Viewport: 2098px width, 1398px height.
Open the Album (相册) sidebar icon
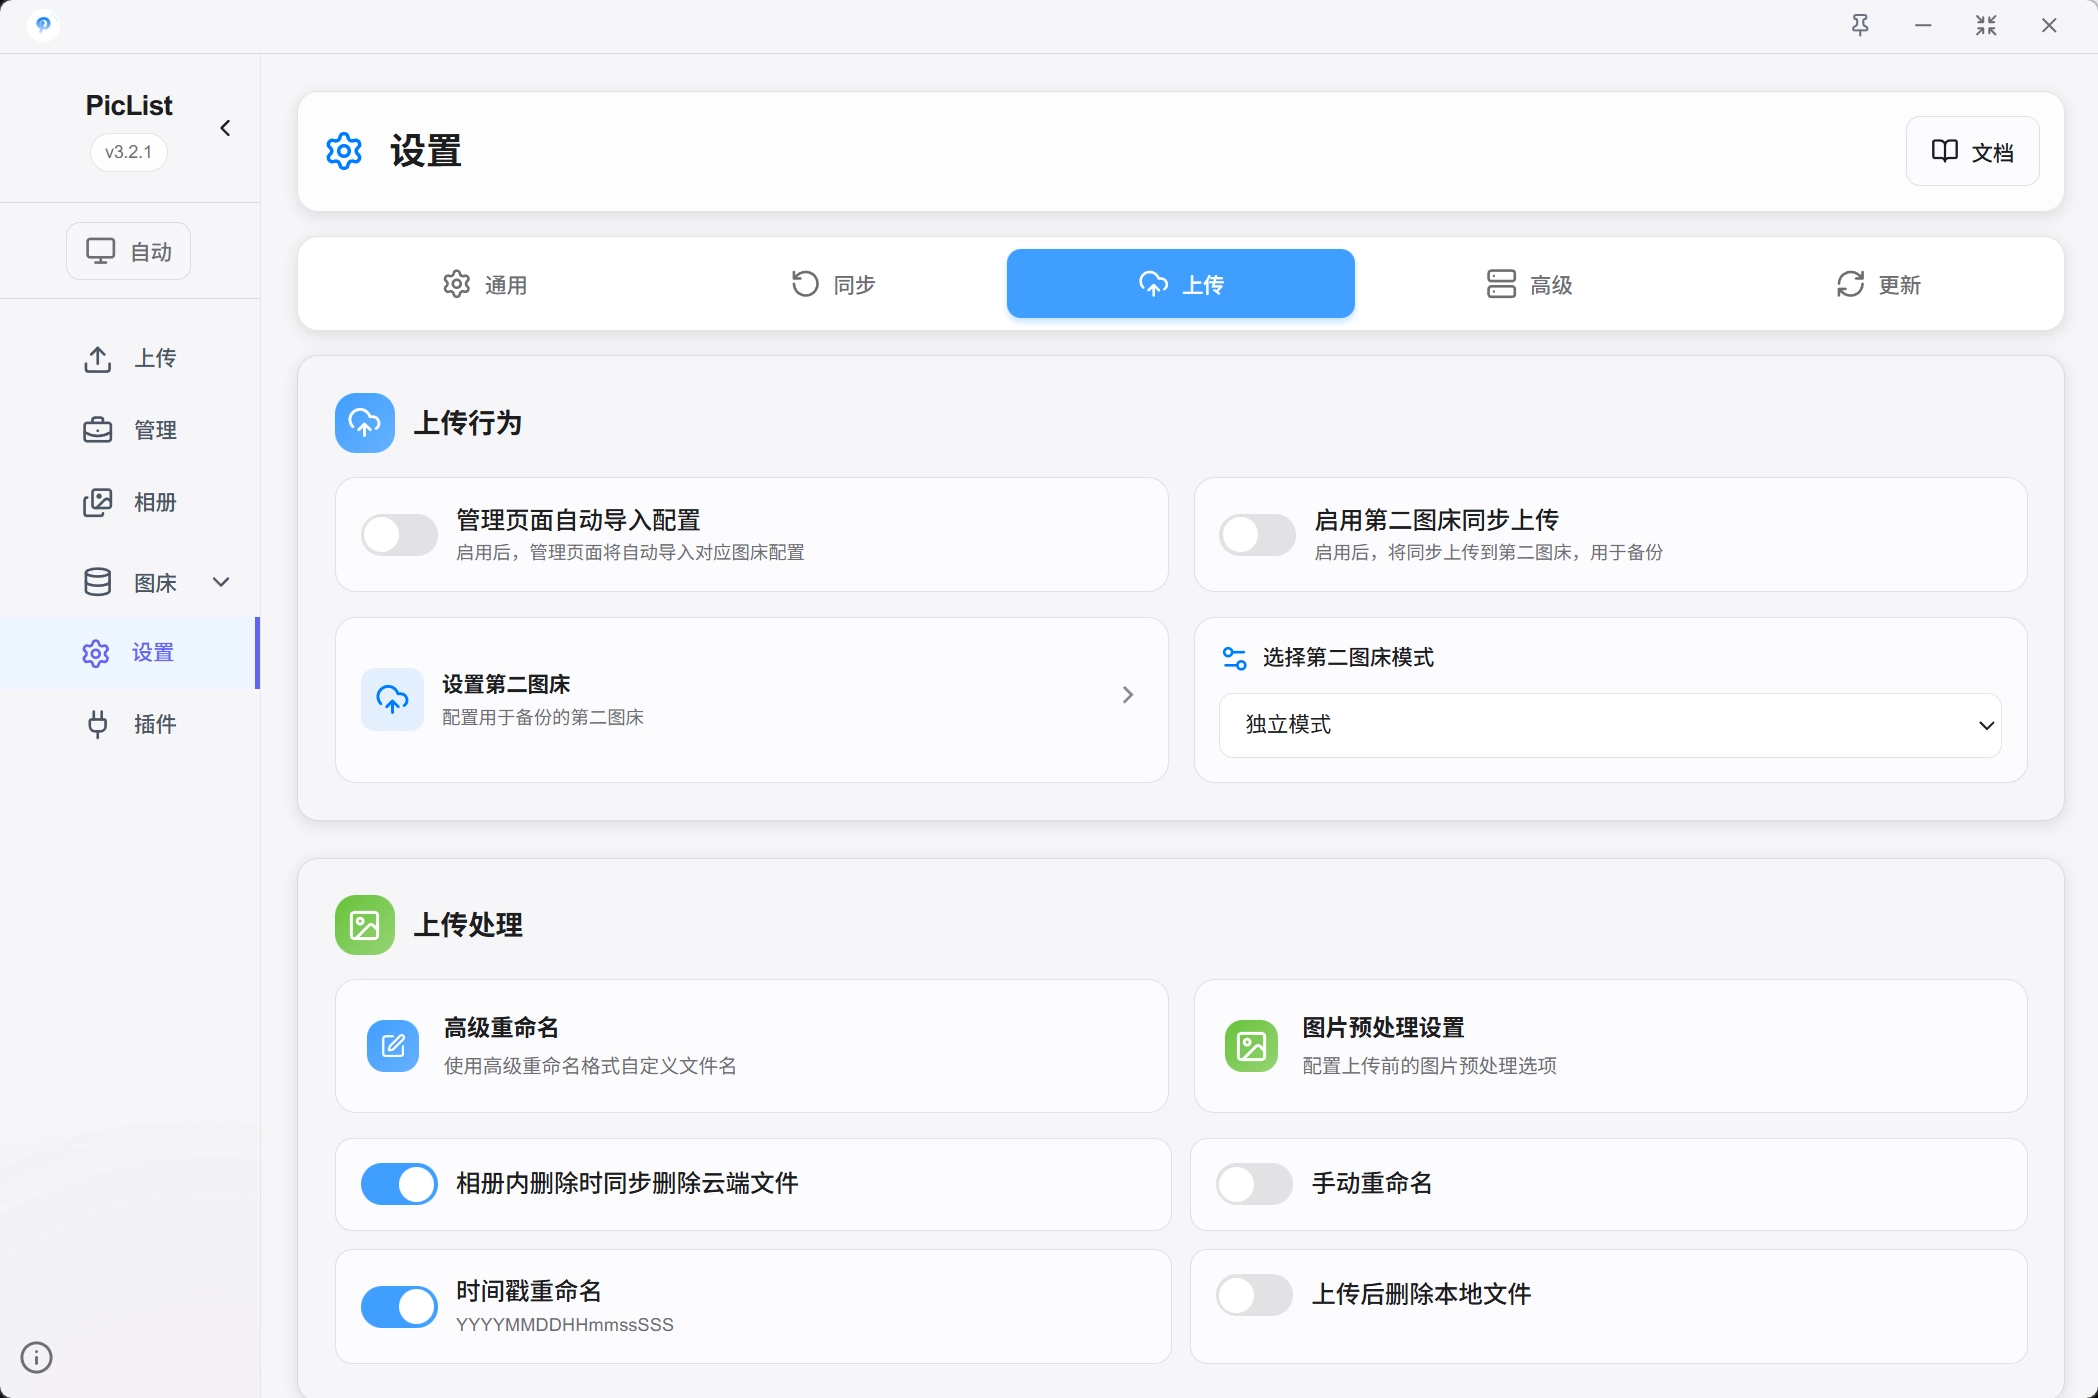97,502
